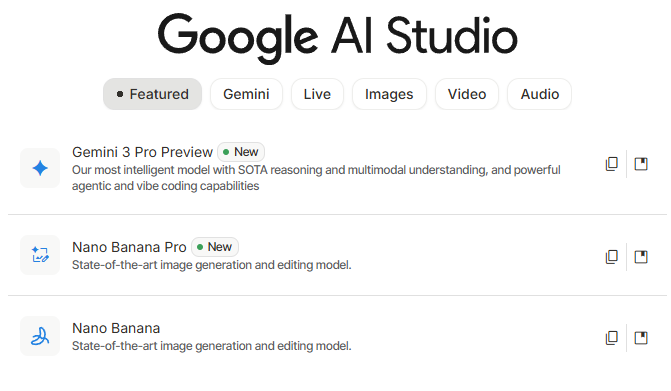Switch to the Gemini tab

click(x=246, y=94)
